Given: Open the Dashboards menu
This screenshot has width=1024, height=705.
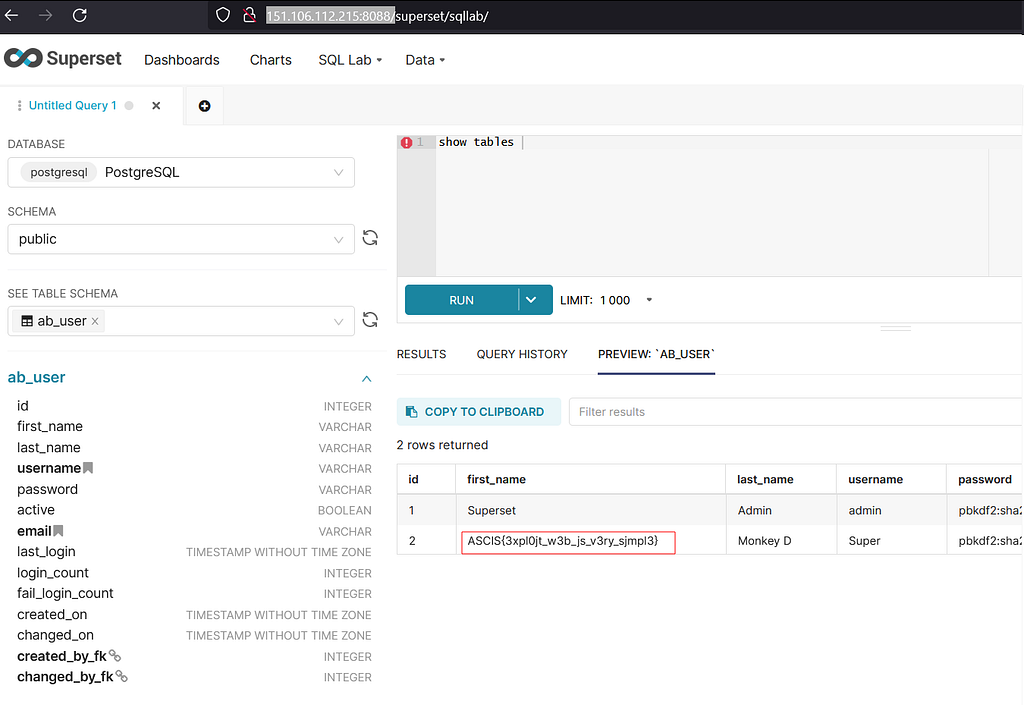Looking at the screenshot, I should (x=182, y=60).
